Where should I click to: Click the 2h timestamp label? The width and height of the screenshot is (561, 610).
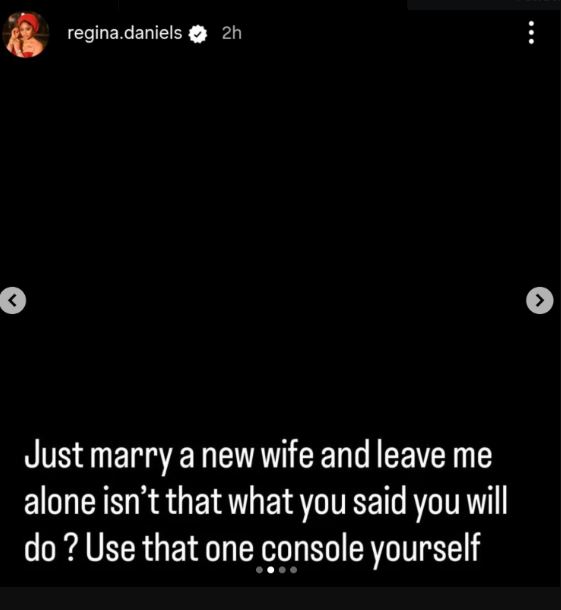pyautogui.click(x=232, y=33)
